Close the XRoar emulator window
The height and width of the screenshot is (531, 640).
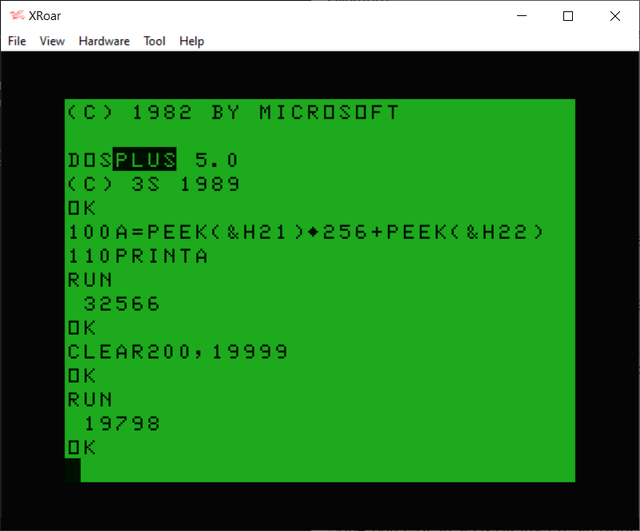614,16
